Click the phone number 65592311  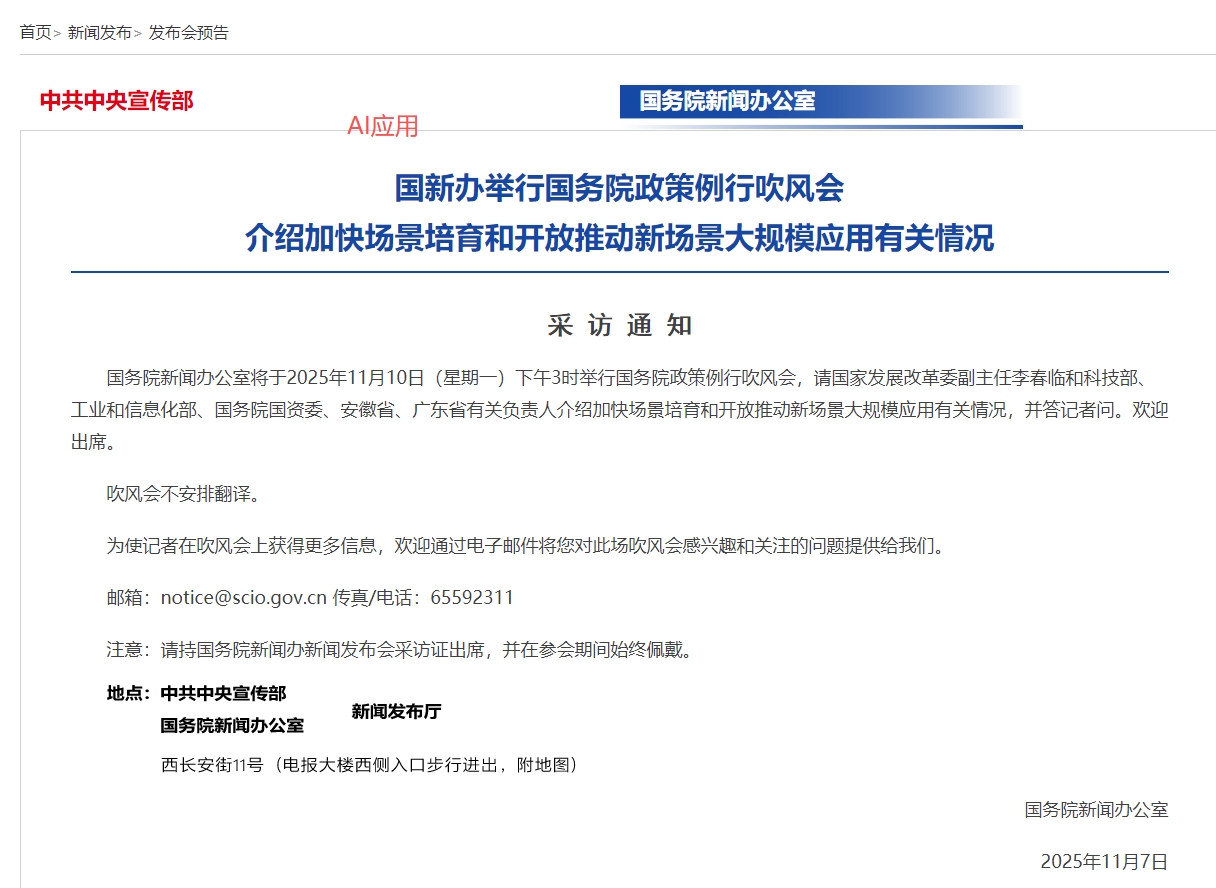pyautogui.click(x=472, y=598)
